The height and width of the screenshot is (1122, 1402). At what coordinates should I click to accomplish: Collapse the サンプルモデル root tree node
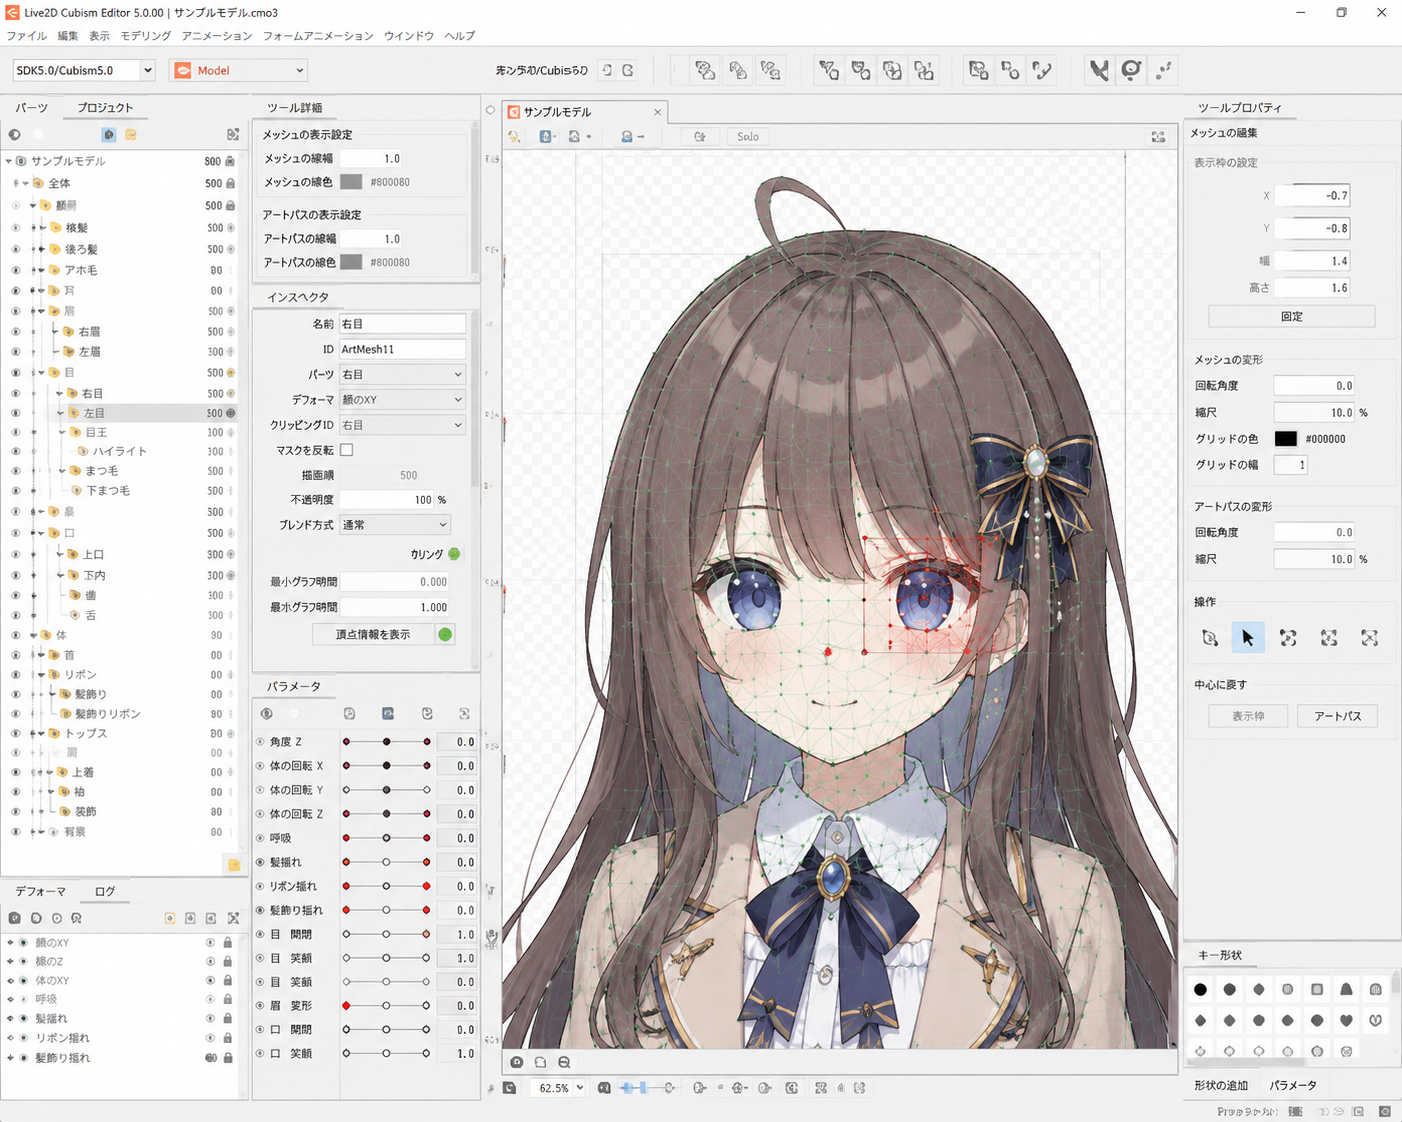(9, 161)
